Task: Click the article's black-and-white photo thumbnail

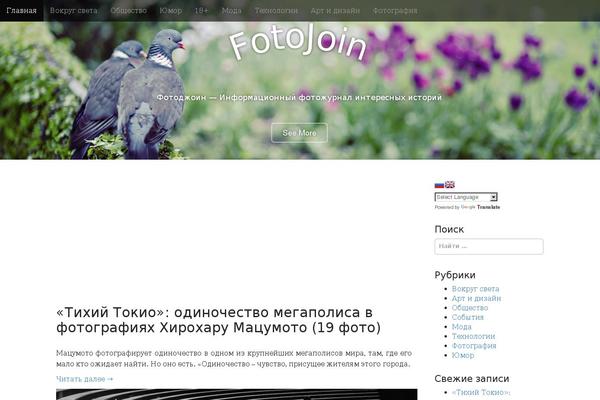Action: click(x=236, y=394)
